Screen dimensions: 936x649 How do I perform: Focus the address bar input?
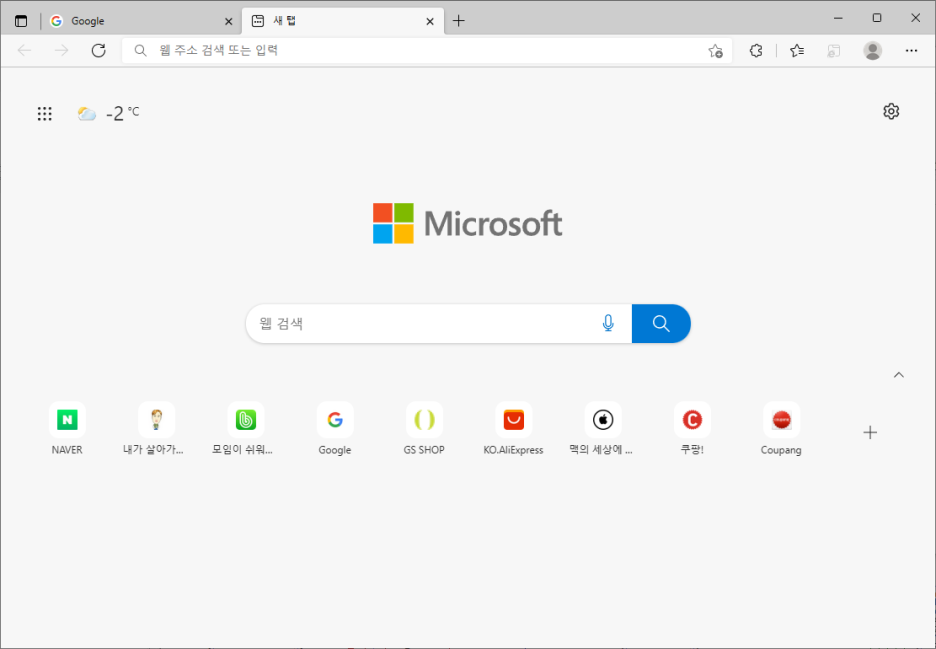(x=427, y=50)
